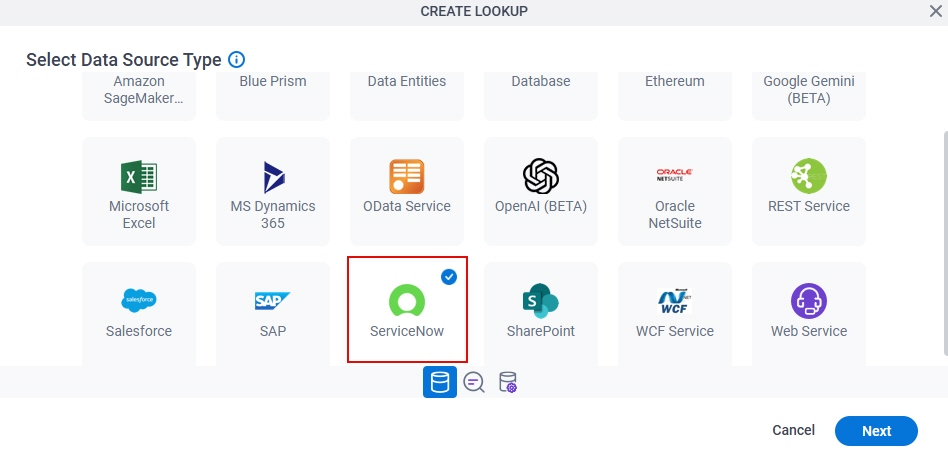
Task: Click the SharePoint label text
Action: [x=541, y=331]
